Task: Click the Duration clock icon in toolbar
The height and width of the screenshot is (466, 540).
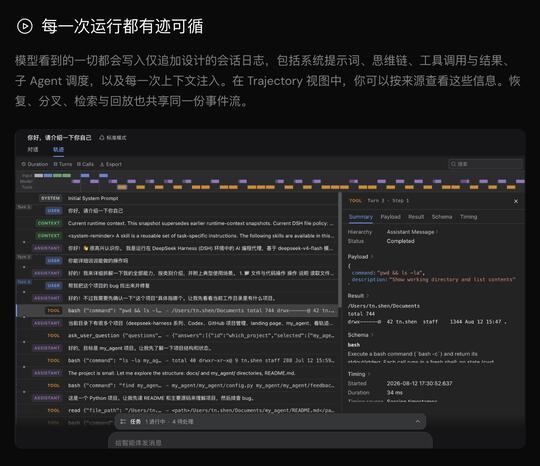Action: [x=23, y=164]
